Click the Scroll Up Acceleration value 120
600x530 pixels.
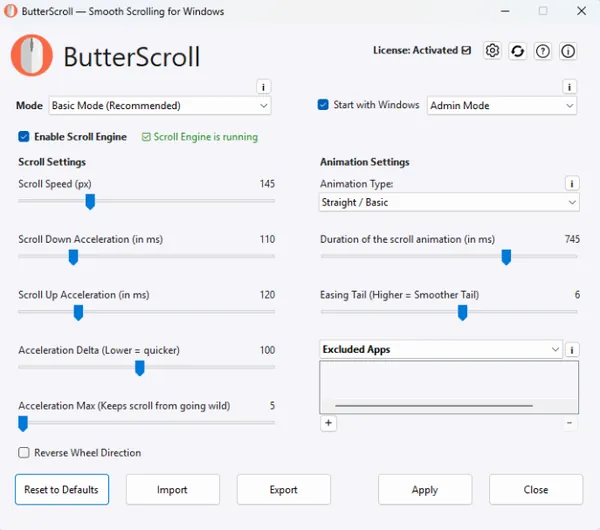coord(267,295)
